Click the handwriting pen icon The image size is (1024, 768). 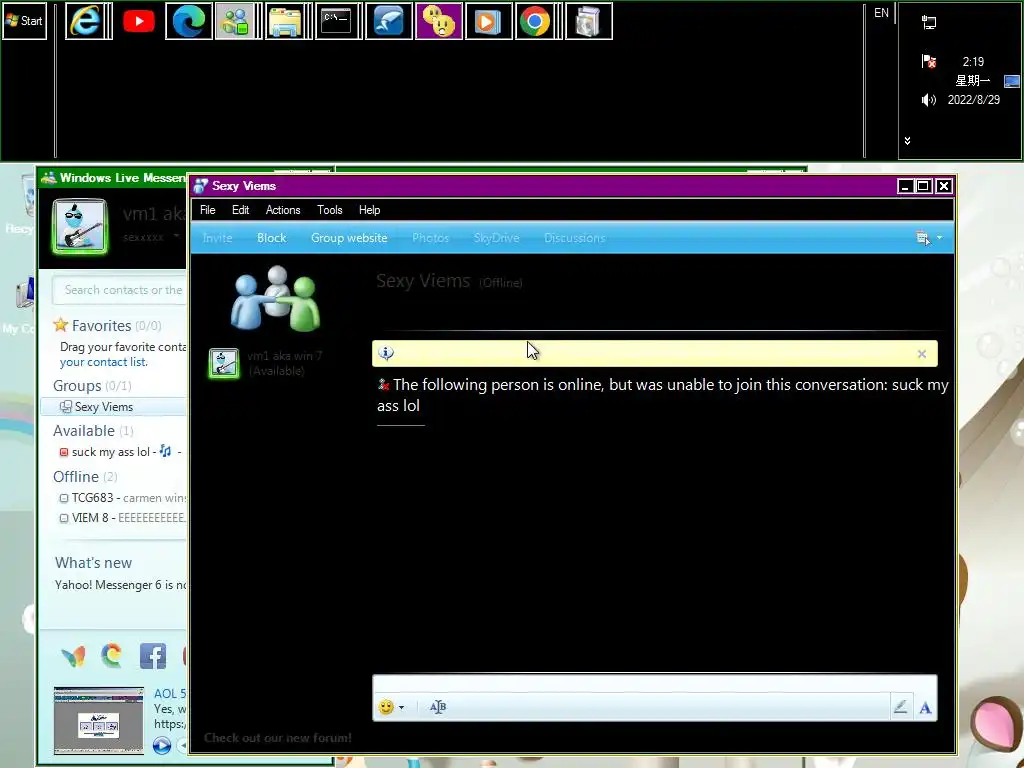pyautogui.click(x=901, y=707)
